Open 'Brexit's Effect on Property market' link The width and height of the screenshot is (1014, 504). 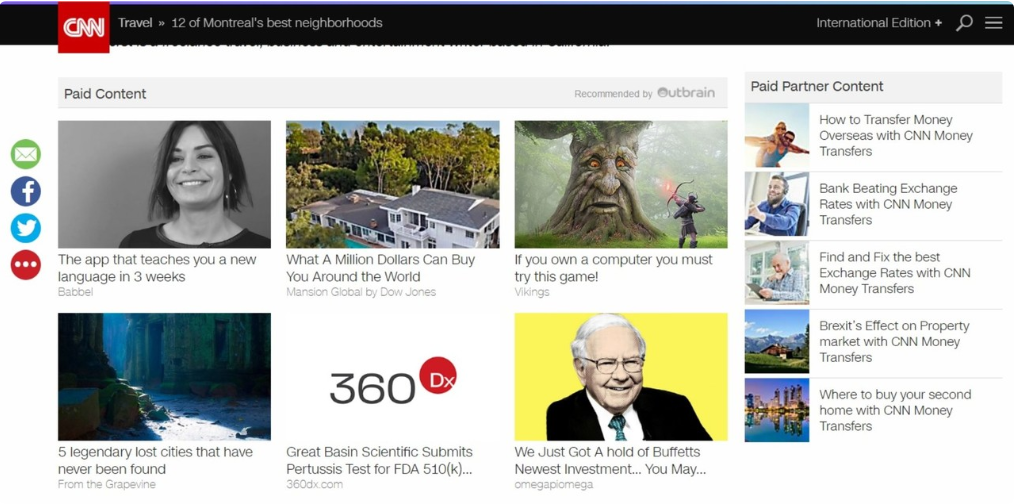(894, 341)
